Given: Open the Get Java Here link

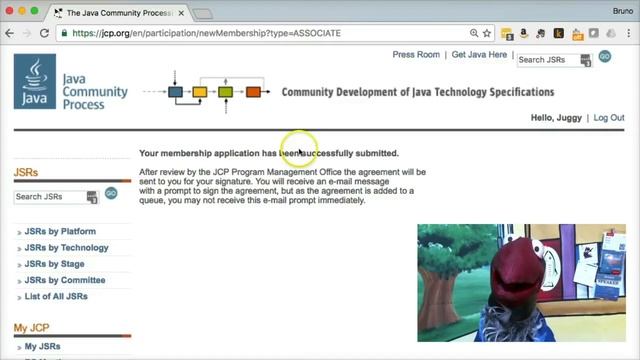Looking at the screenshot, I should tap(479, 55).
